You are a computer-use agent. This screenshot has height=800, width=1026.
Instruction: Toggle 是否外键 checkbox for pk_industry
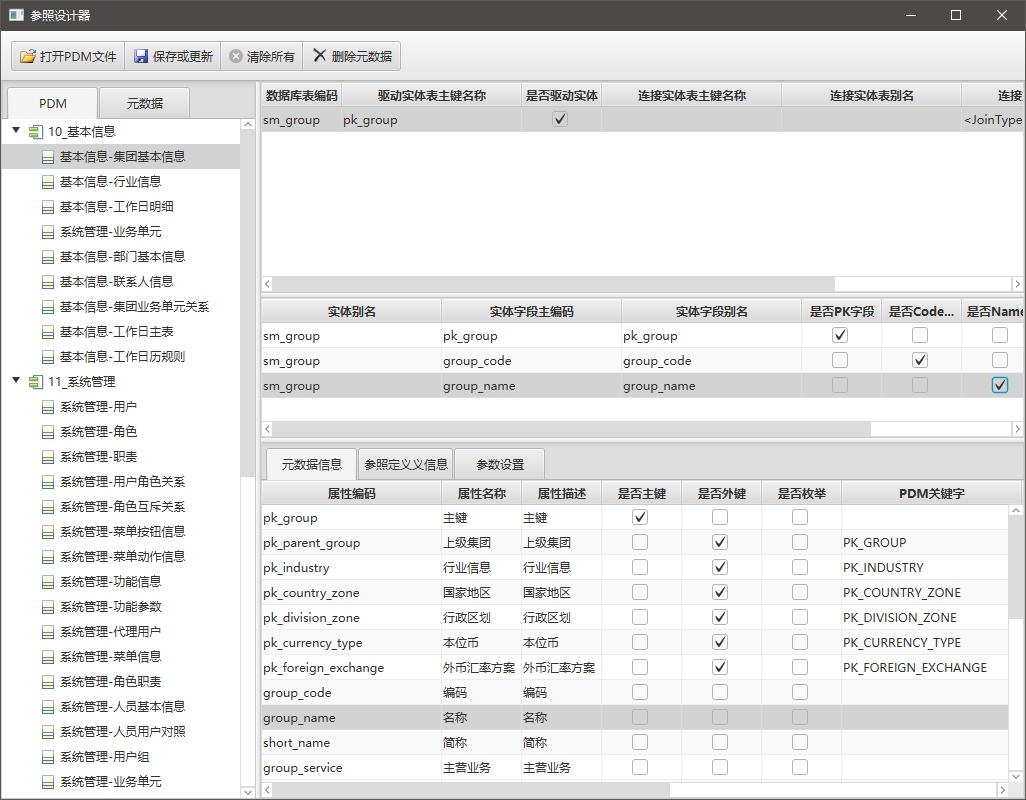pyautogui.click(x=720, y=567)
